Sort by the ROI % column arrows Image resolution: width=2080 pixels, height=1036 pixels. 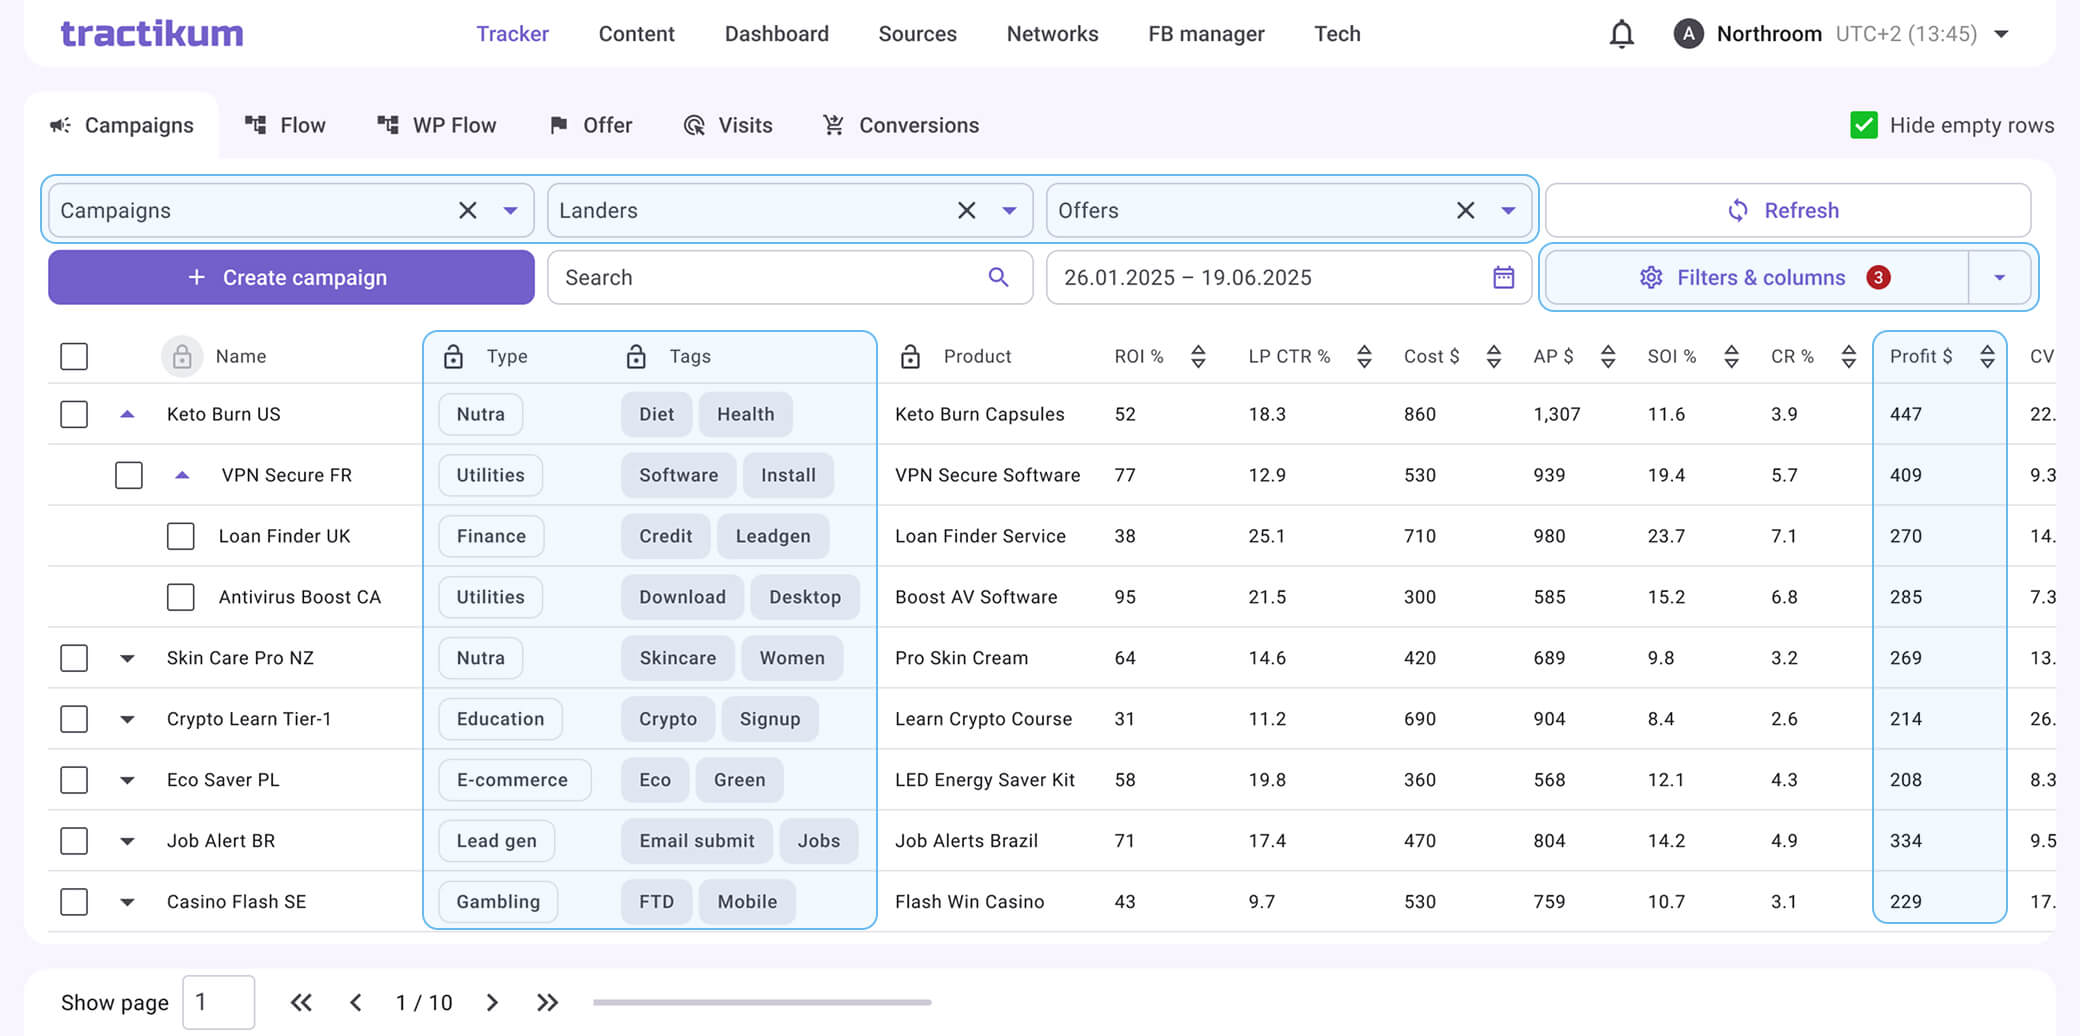tap(1198, 356)
